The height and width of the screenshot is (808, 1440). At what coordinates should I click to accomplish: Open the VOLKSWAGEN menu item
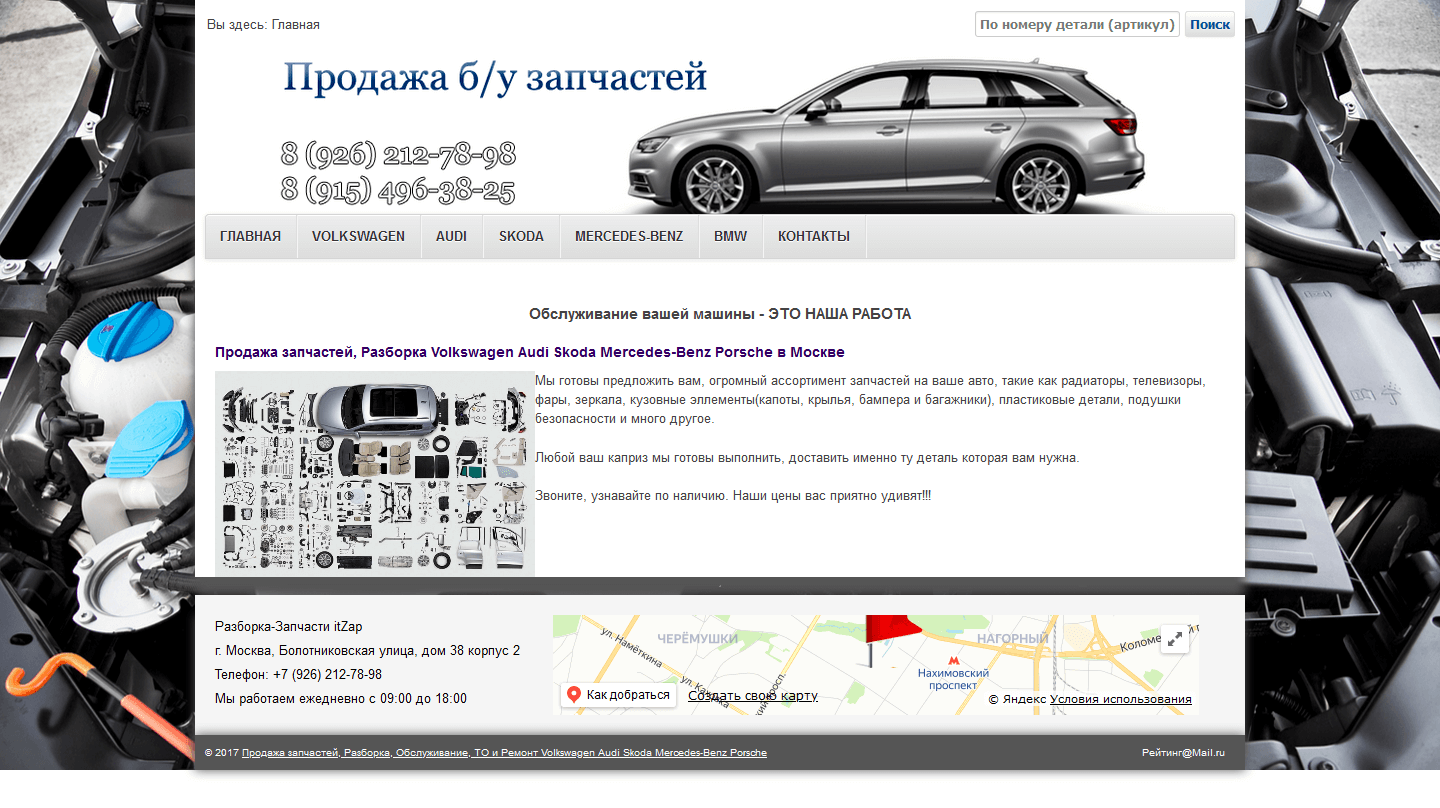pyautogui.click(x=359, y=237)
